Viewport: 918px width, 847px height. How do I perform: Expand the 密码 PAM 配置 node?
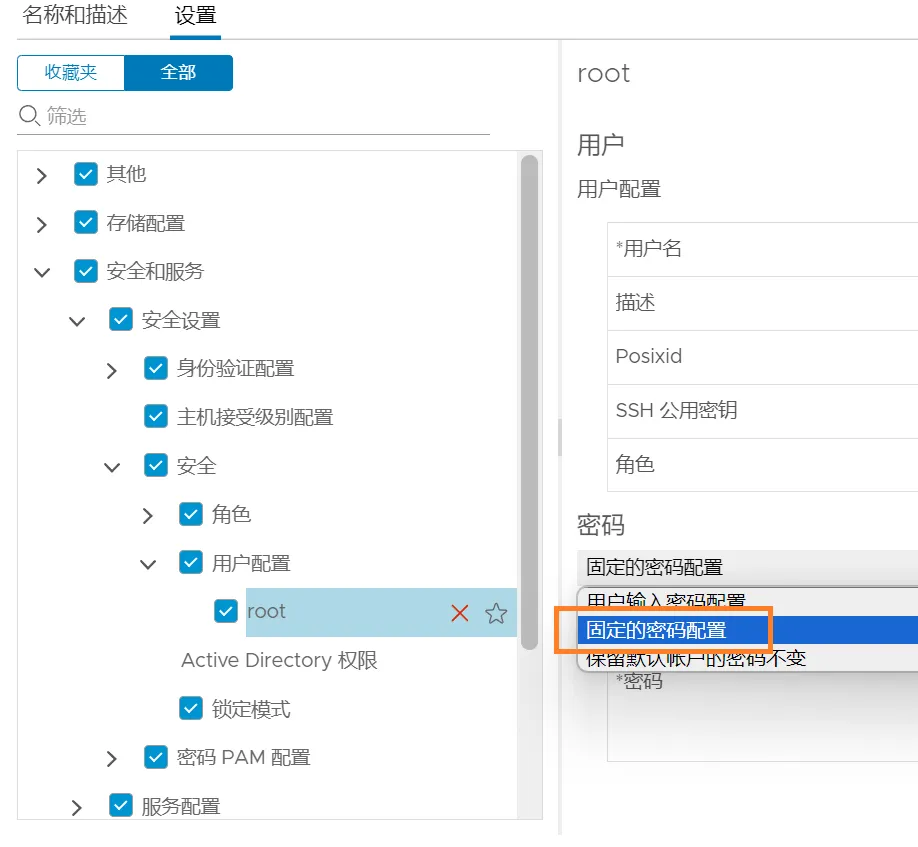coord(112,759)
